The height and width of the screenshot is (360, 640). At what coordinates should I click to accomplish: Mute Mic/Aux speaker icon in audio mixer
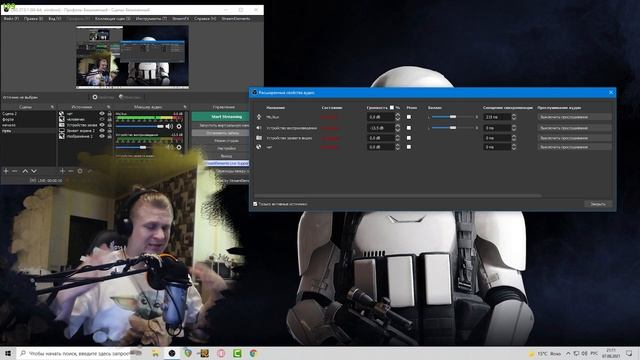pyautogui.click(x=169, y=127)
